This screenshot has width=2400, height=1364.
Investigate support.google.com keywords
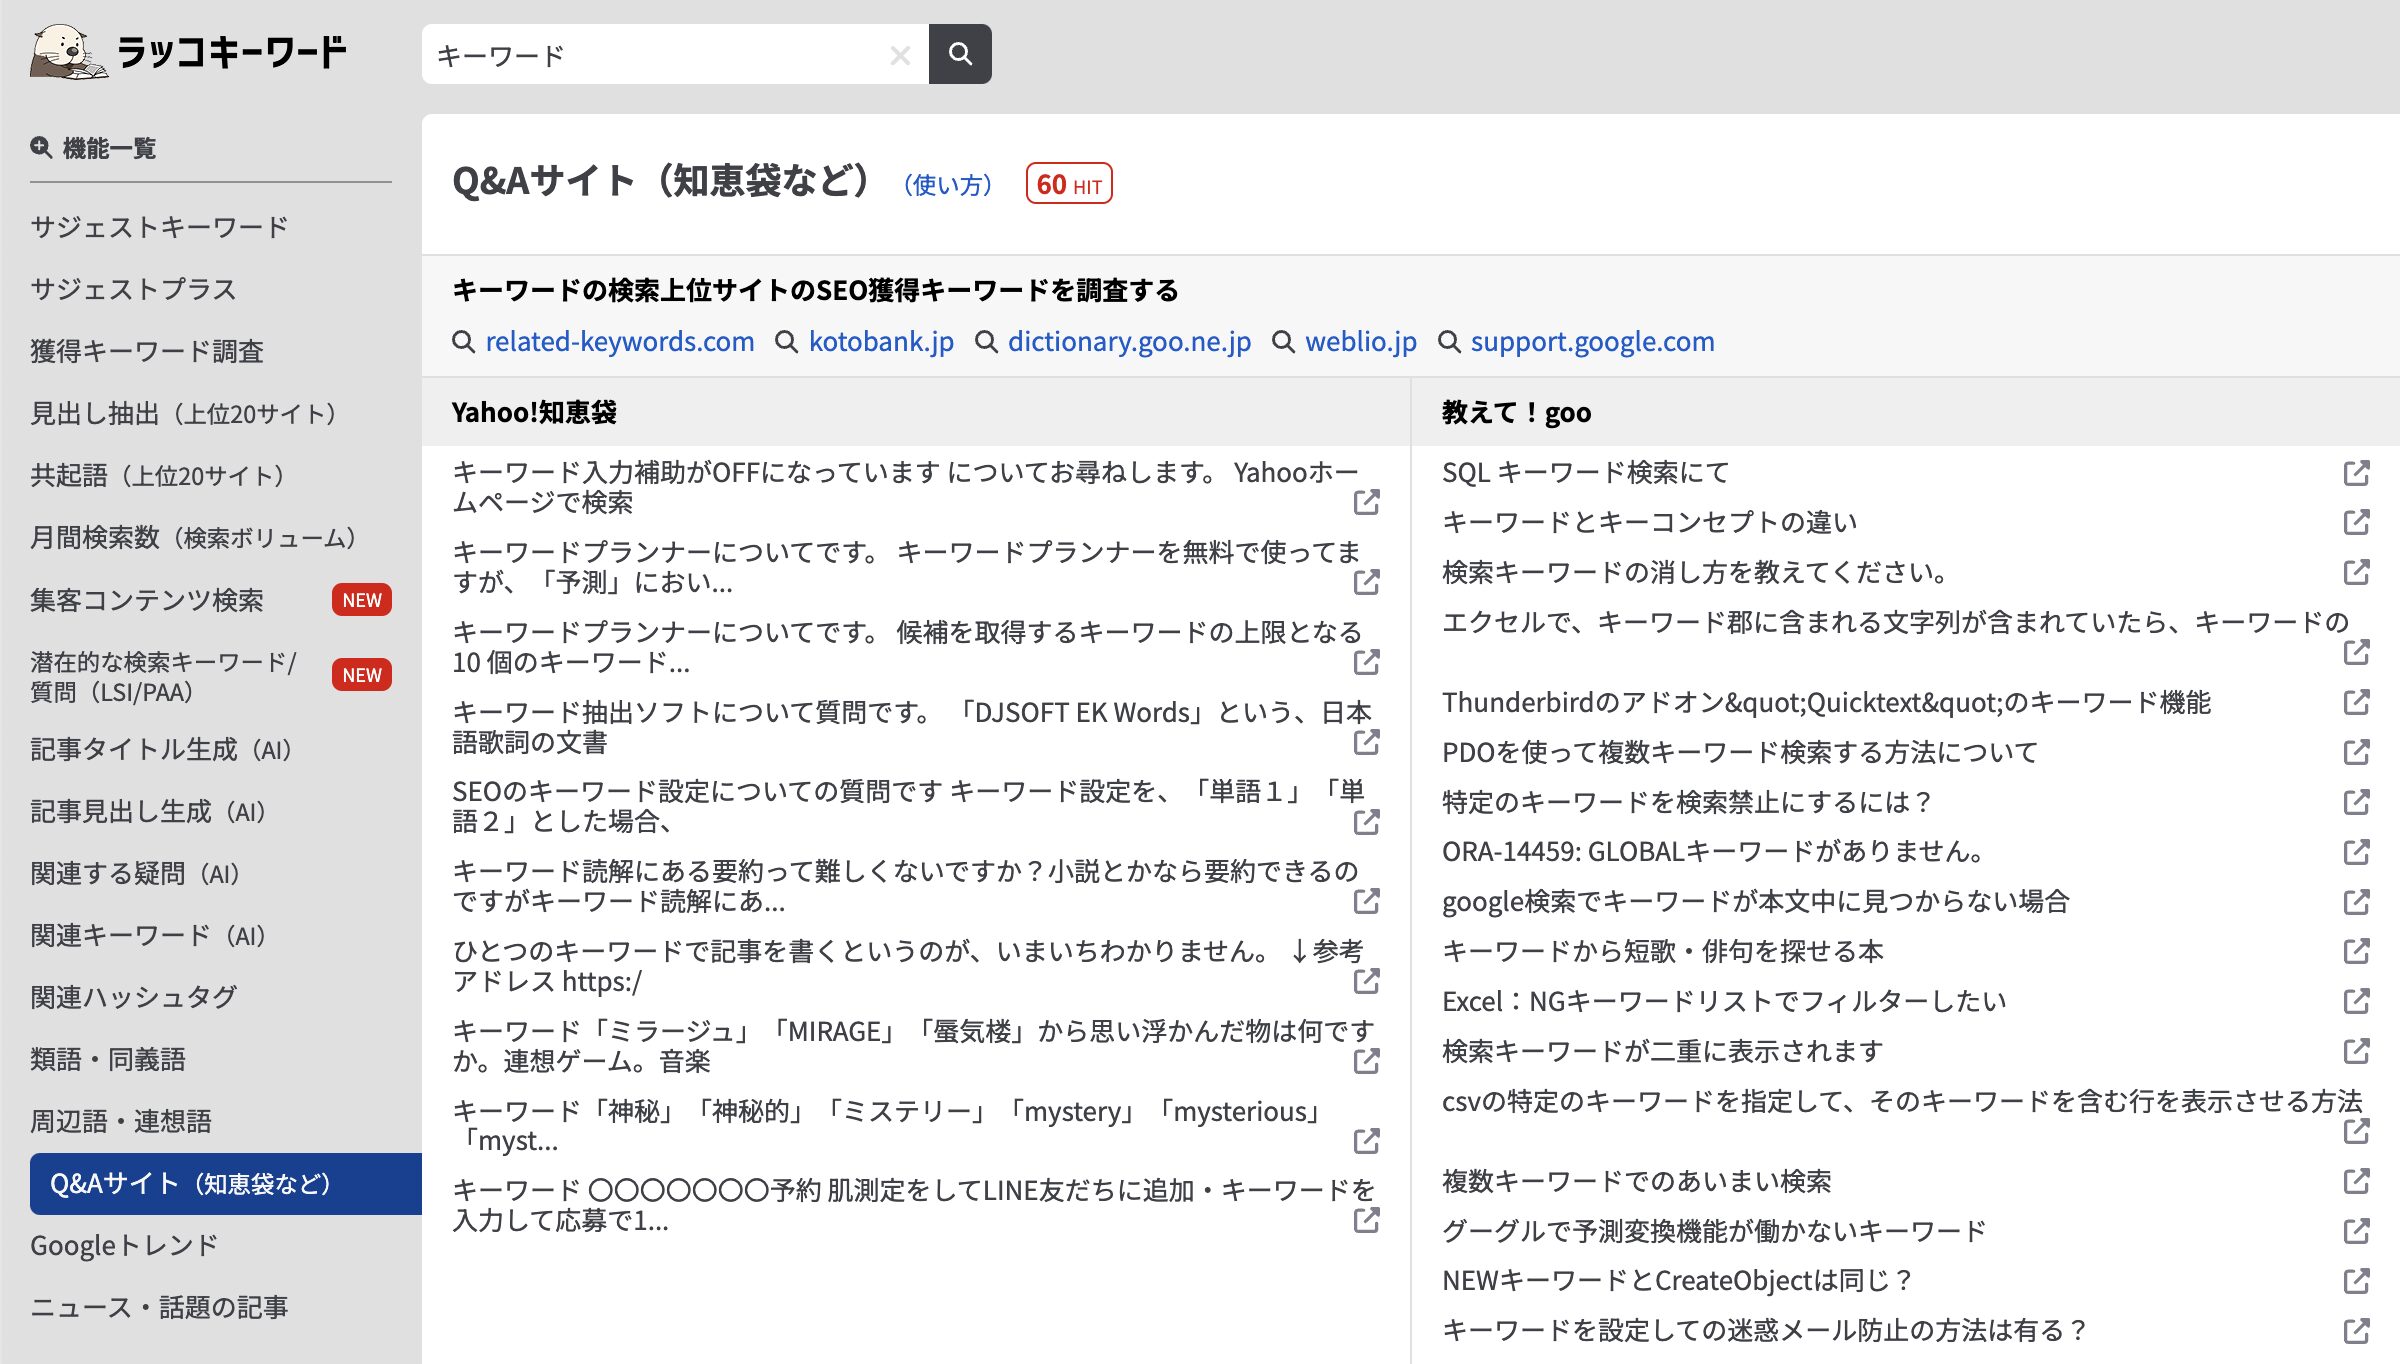click(x=1592, y=342)
